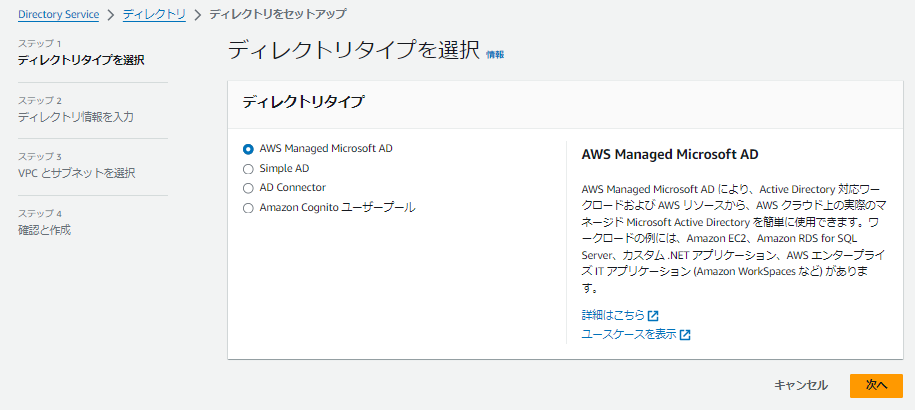Select AWS Managed Microsoft AD radio button
The image size is (915, 410).
(x=248, y=149)
